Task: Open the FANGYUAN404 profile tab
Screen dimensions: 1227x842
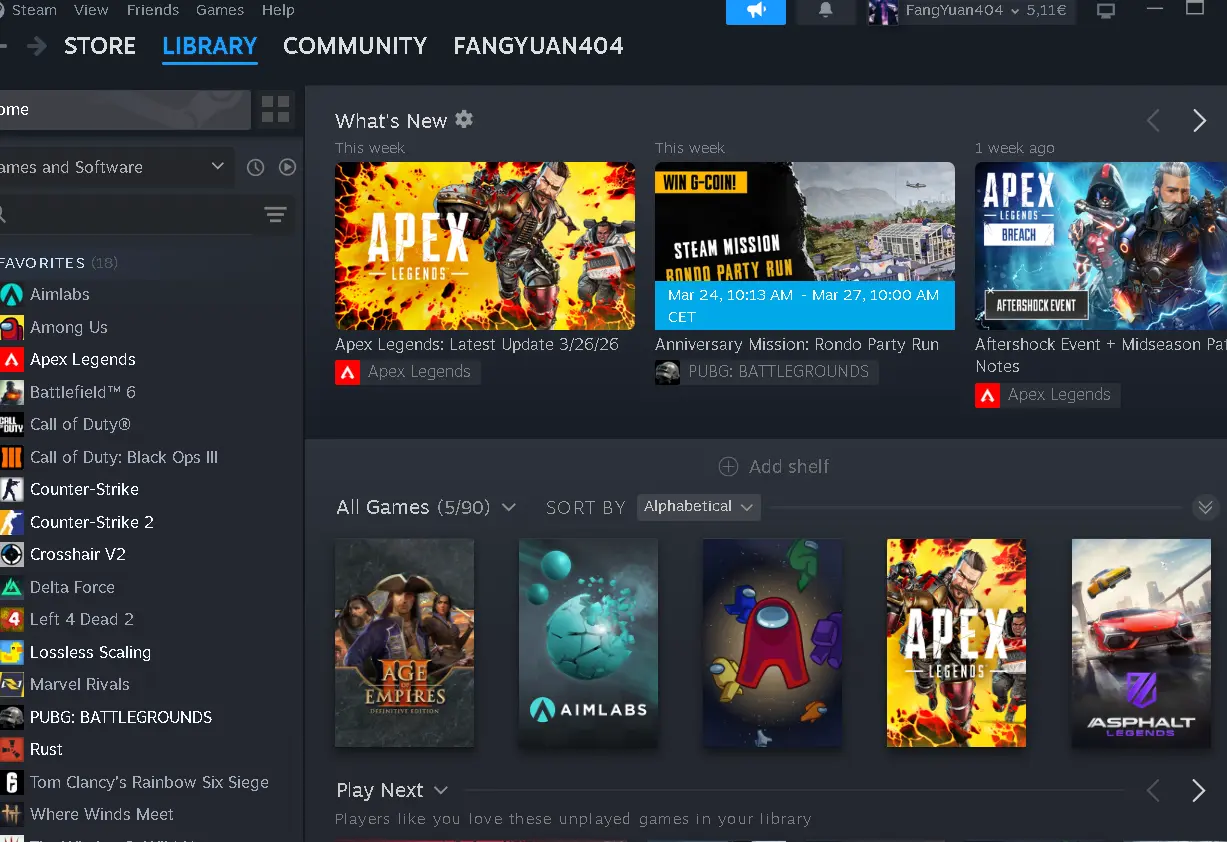Action: (538, 46)
